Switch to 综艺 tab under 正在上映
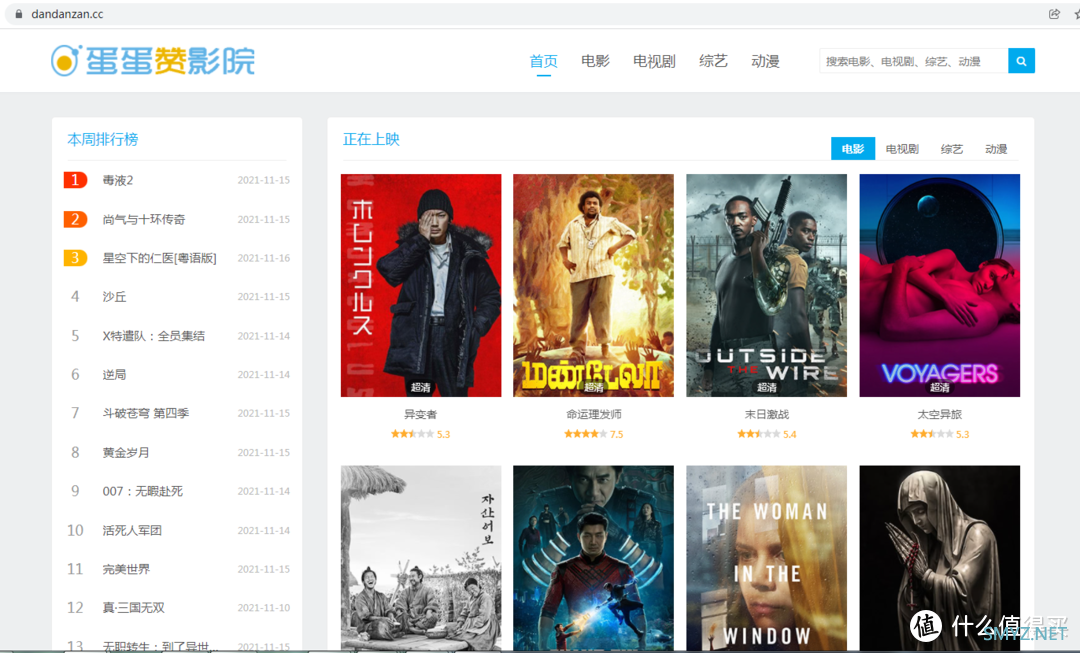 point(951,149)
